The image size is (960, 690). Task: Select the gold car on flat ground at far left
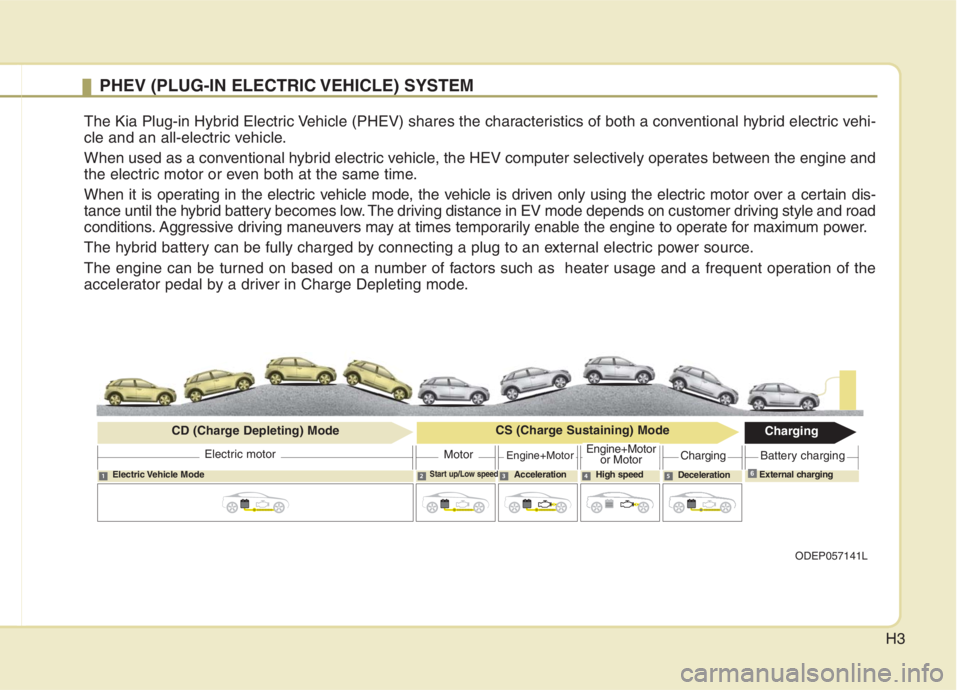click(x=140, y=392)
